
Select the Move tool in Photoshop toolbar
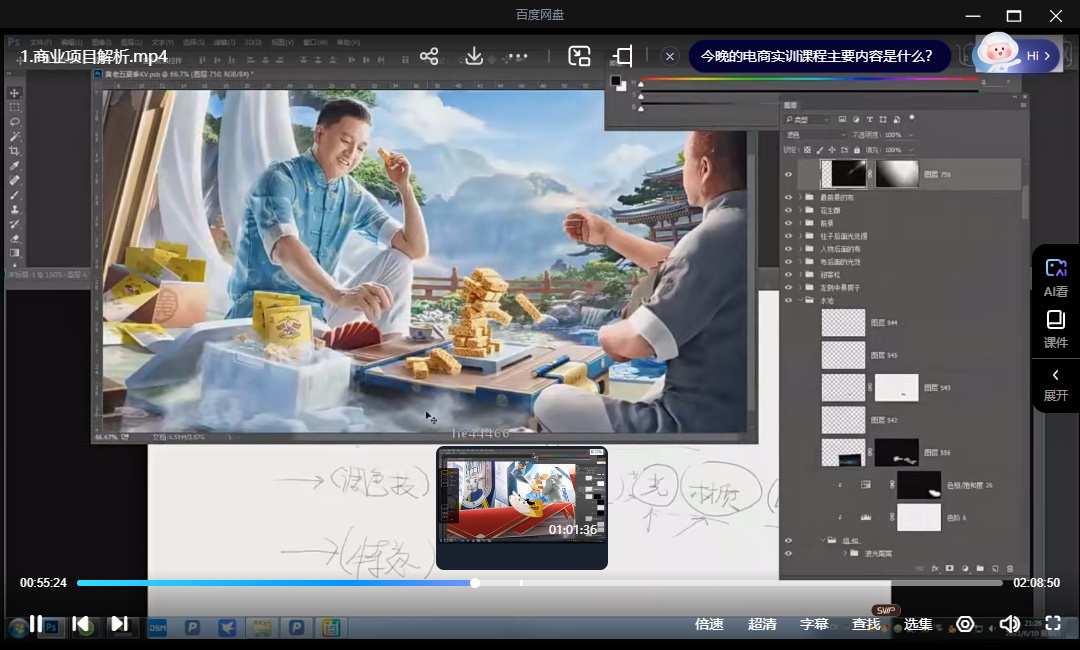pos(14,93)
